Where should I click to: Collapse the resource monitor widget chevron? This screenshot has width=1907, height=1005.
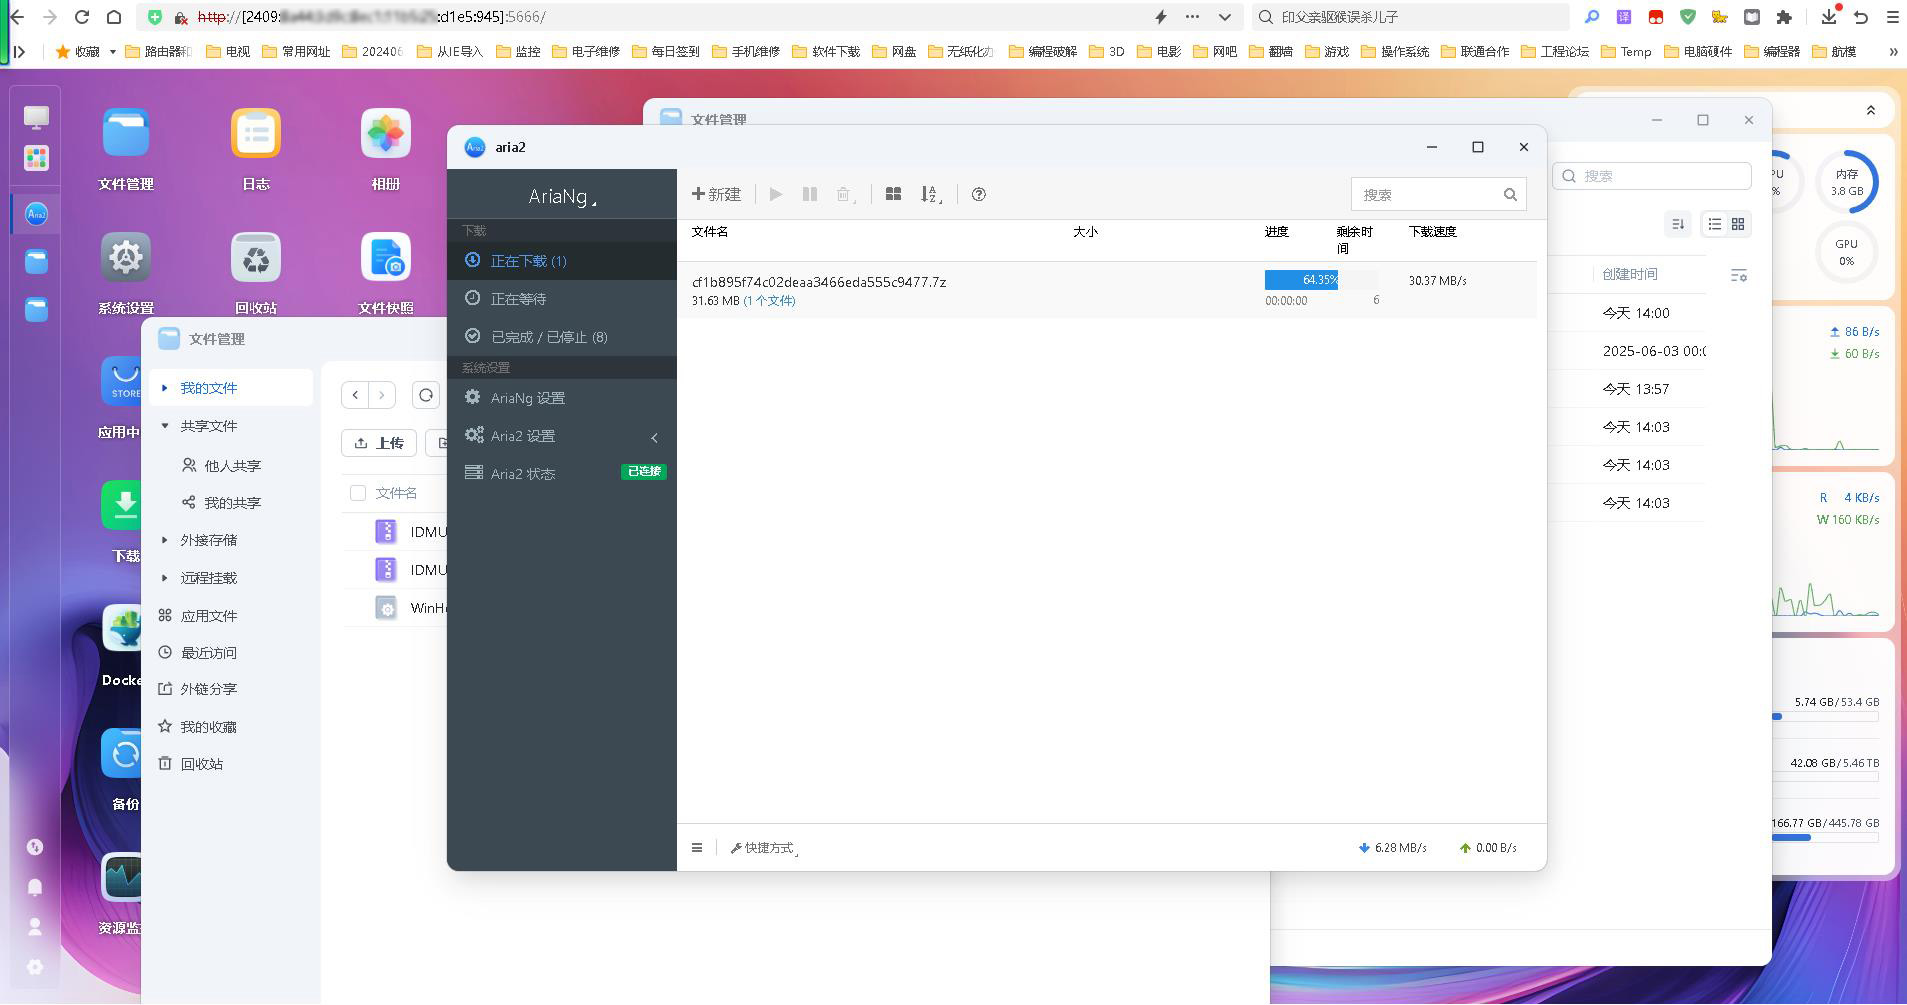1871,111
